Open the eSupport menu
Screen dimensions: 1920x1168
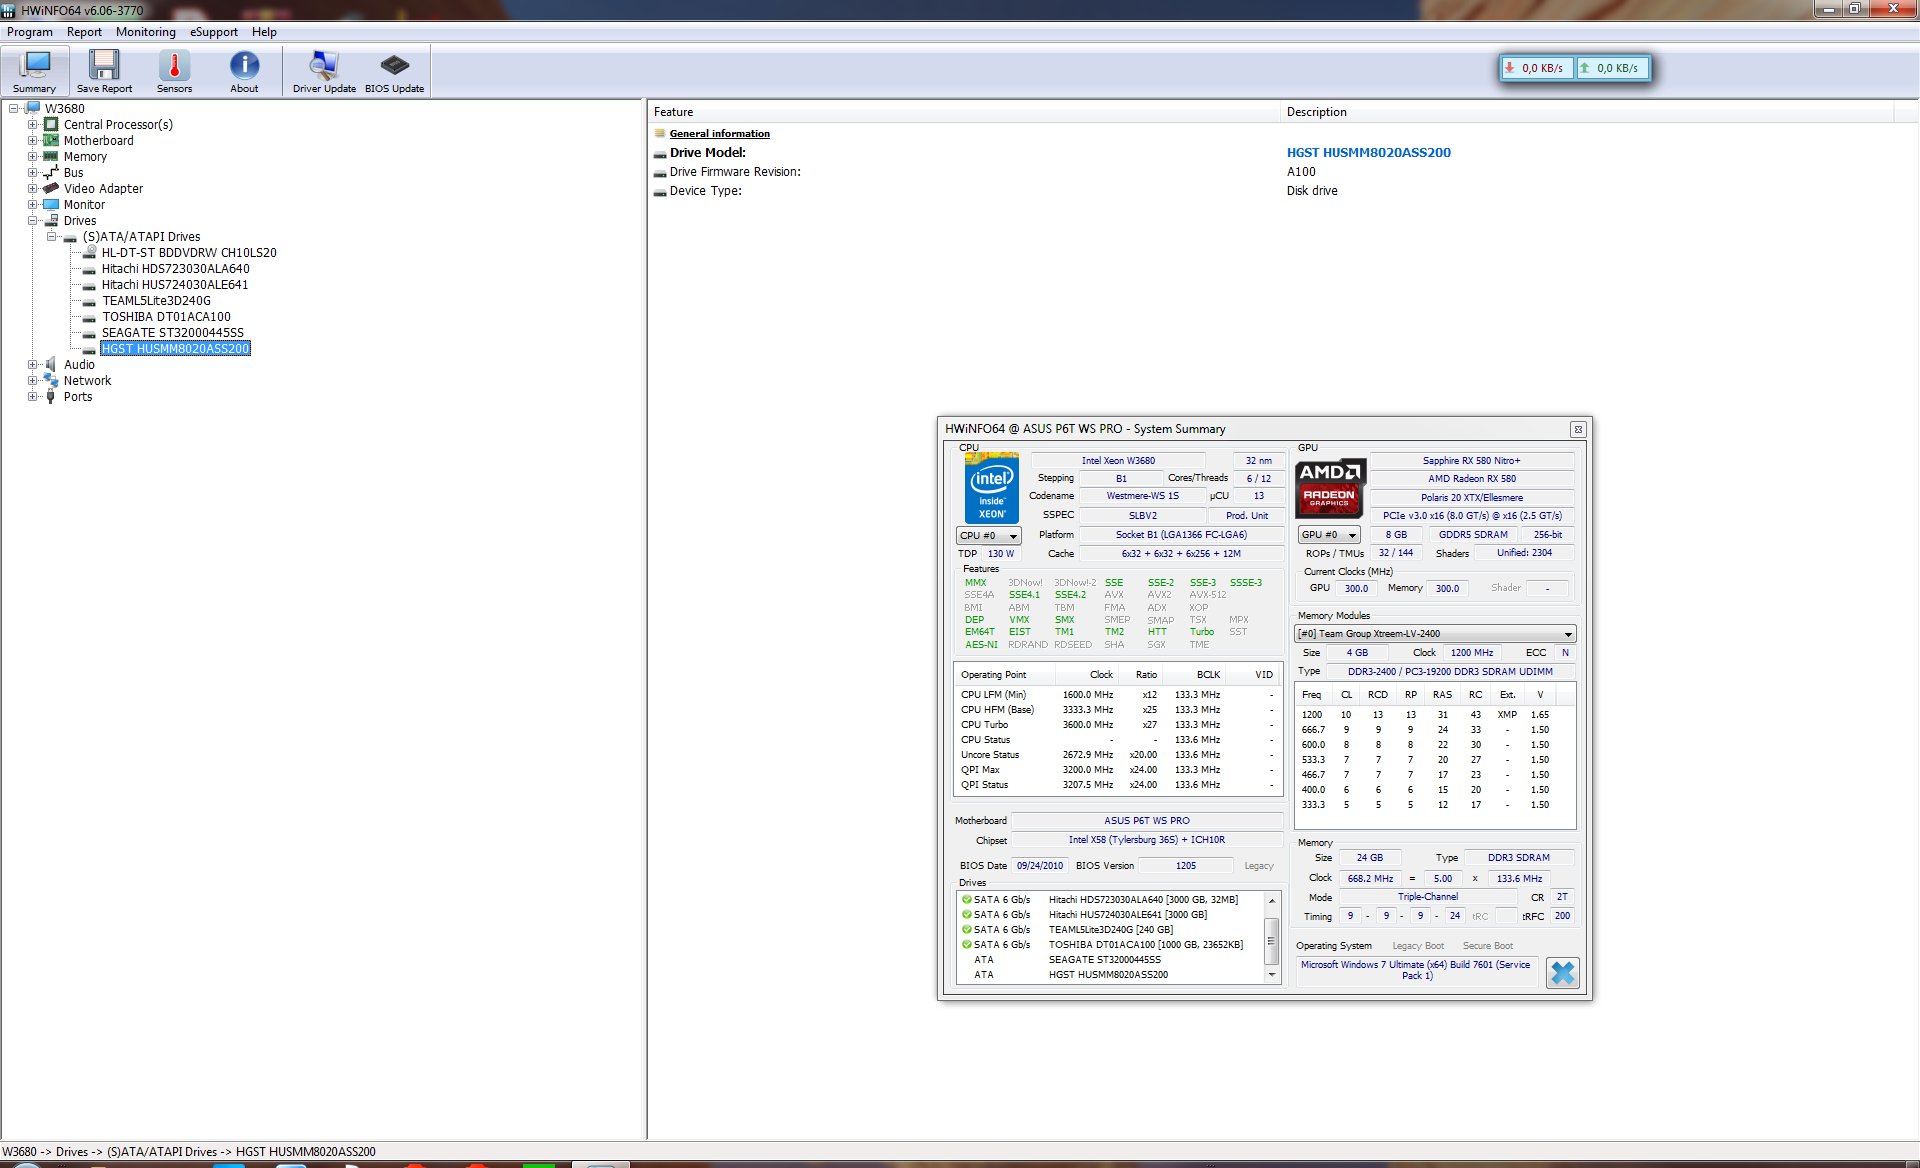tap(214, 32)
